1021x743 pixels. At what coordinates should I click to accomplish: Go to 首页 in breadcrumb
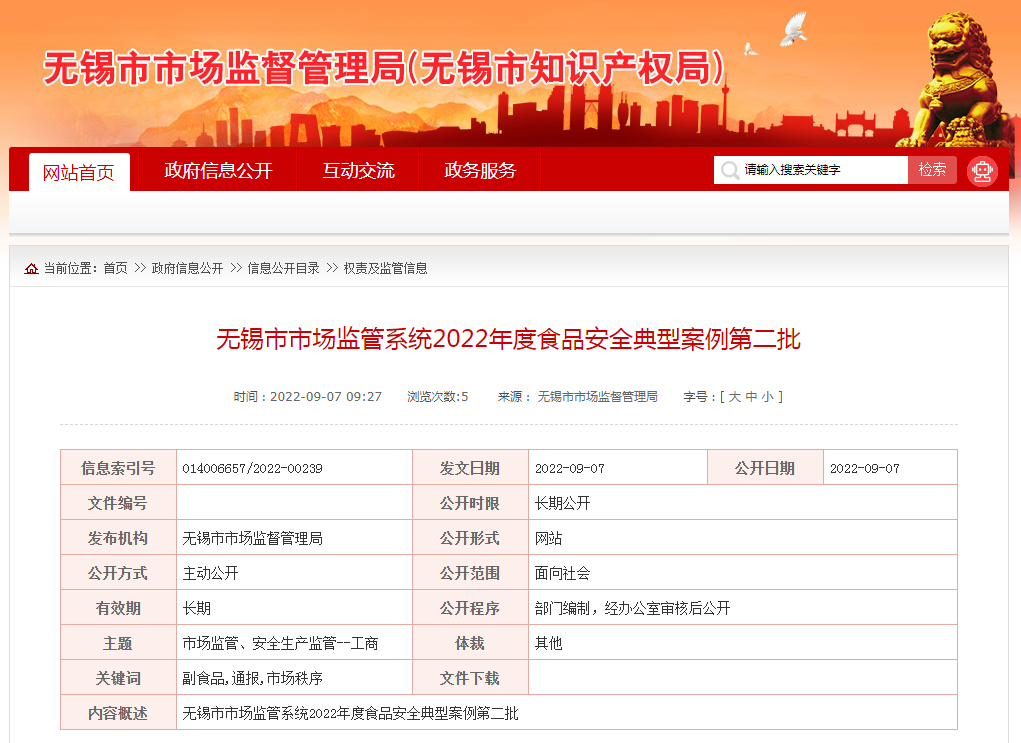[115, 268]
